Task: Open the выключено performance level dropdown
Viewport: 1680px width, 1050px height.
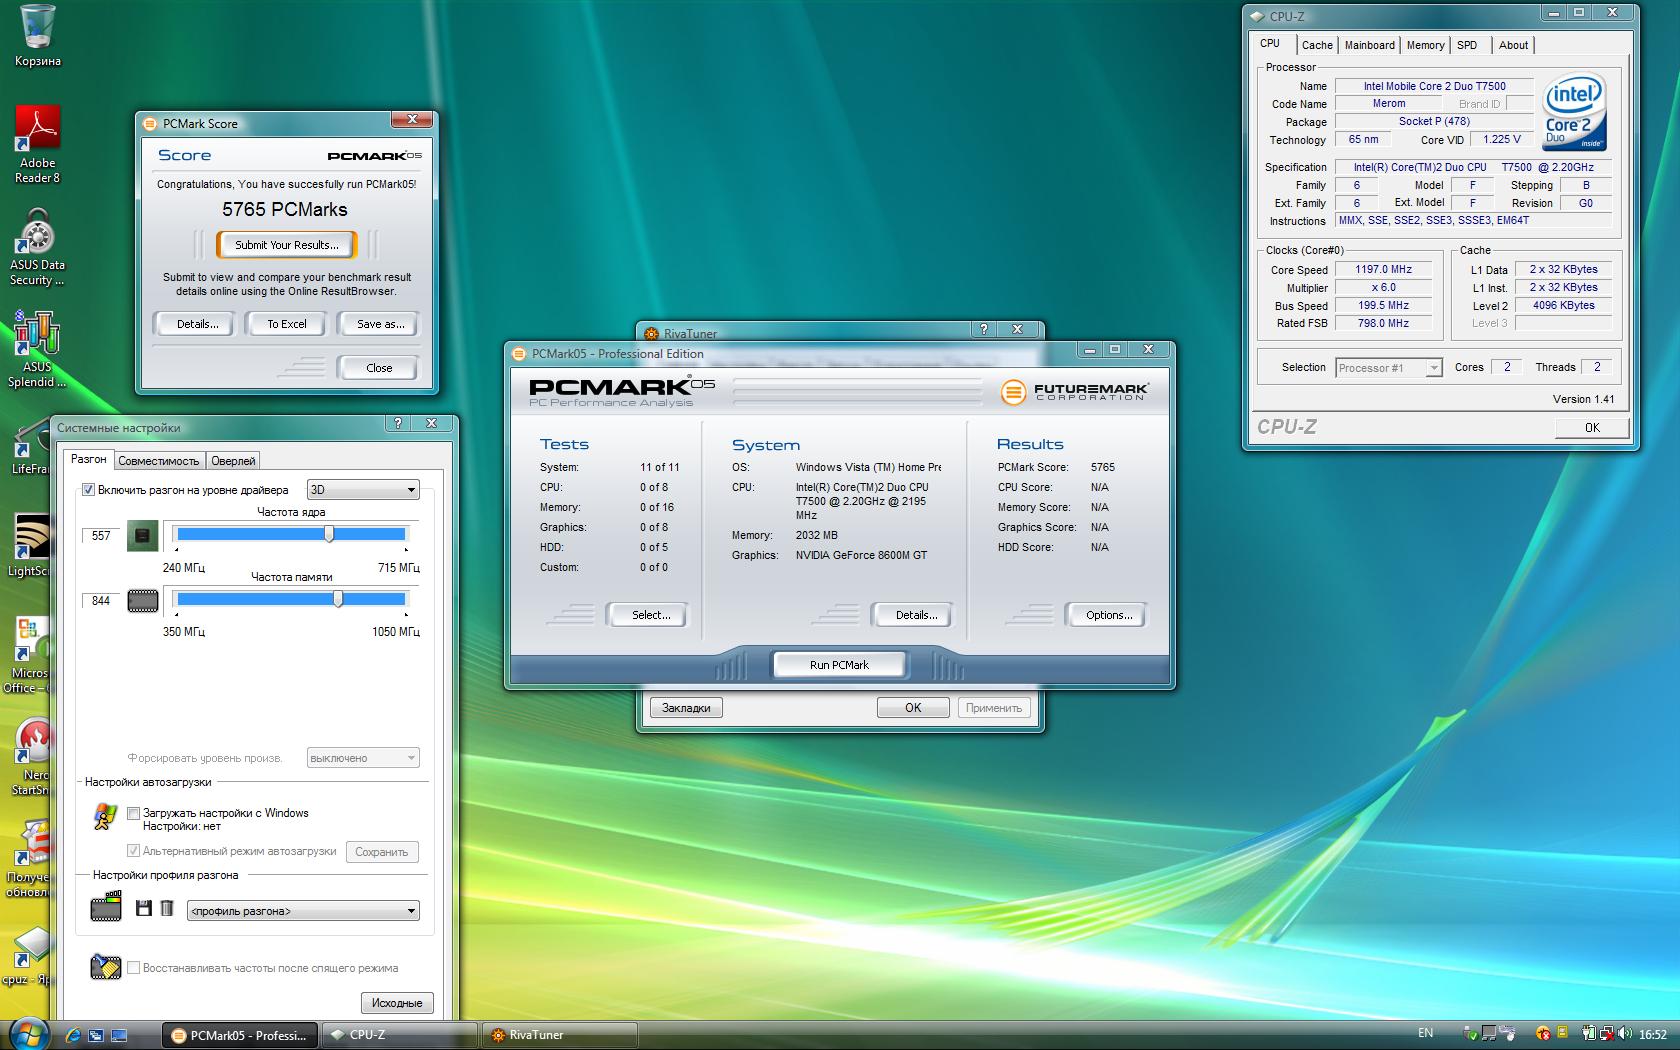Action: [x=363, y=758]
